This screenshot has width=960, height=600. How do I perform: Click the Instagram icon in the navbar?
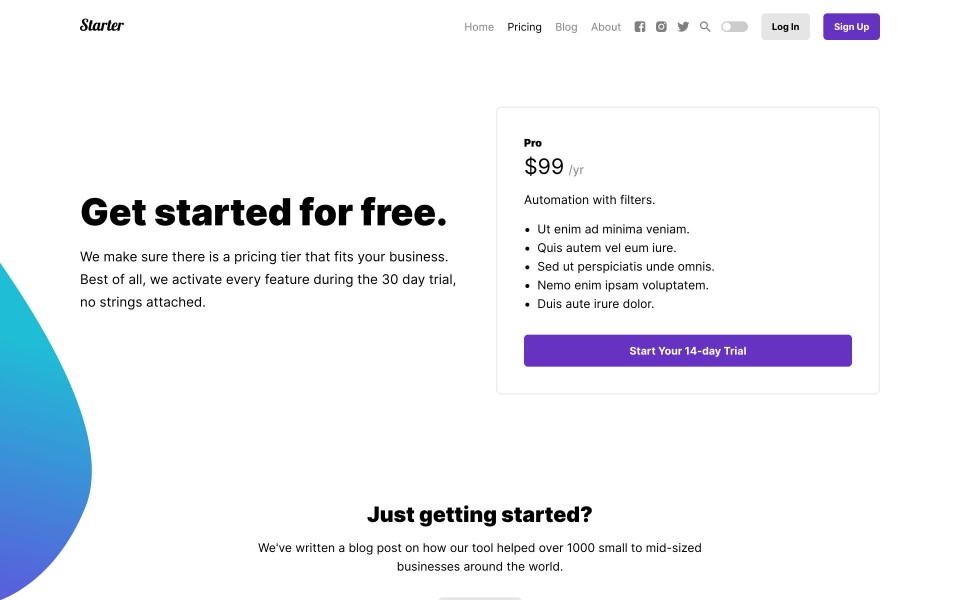pos(661,27)
